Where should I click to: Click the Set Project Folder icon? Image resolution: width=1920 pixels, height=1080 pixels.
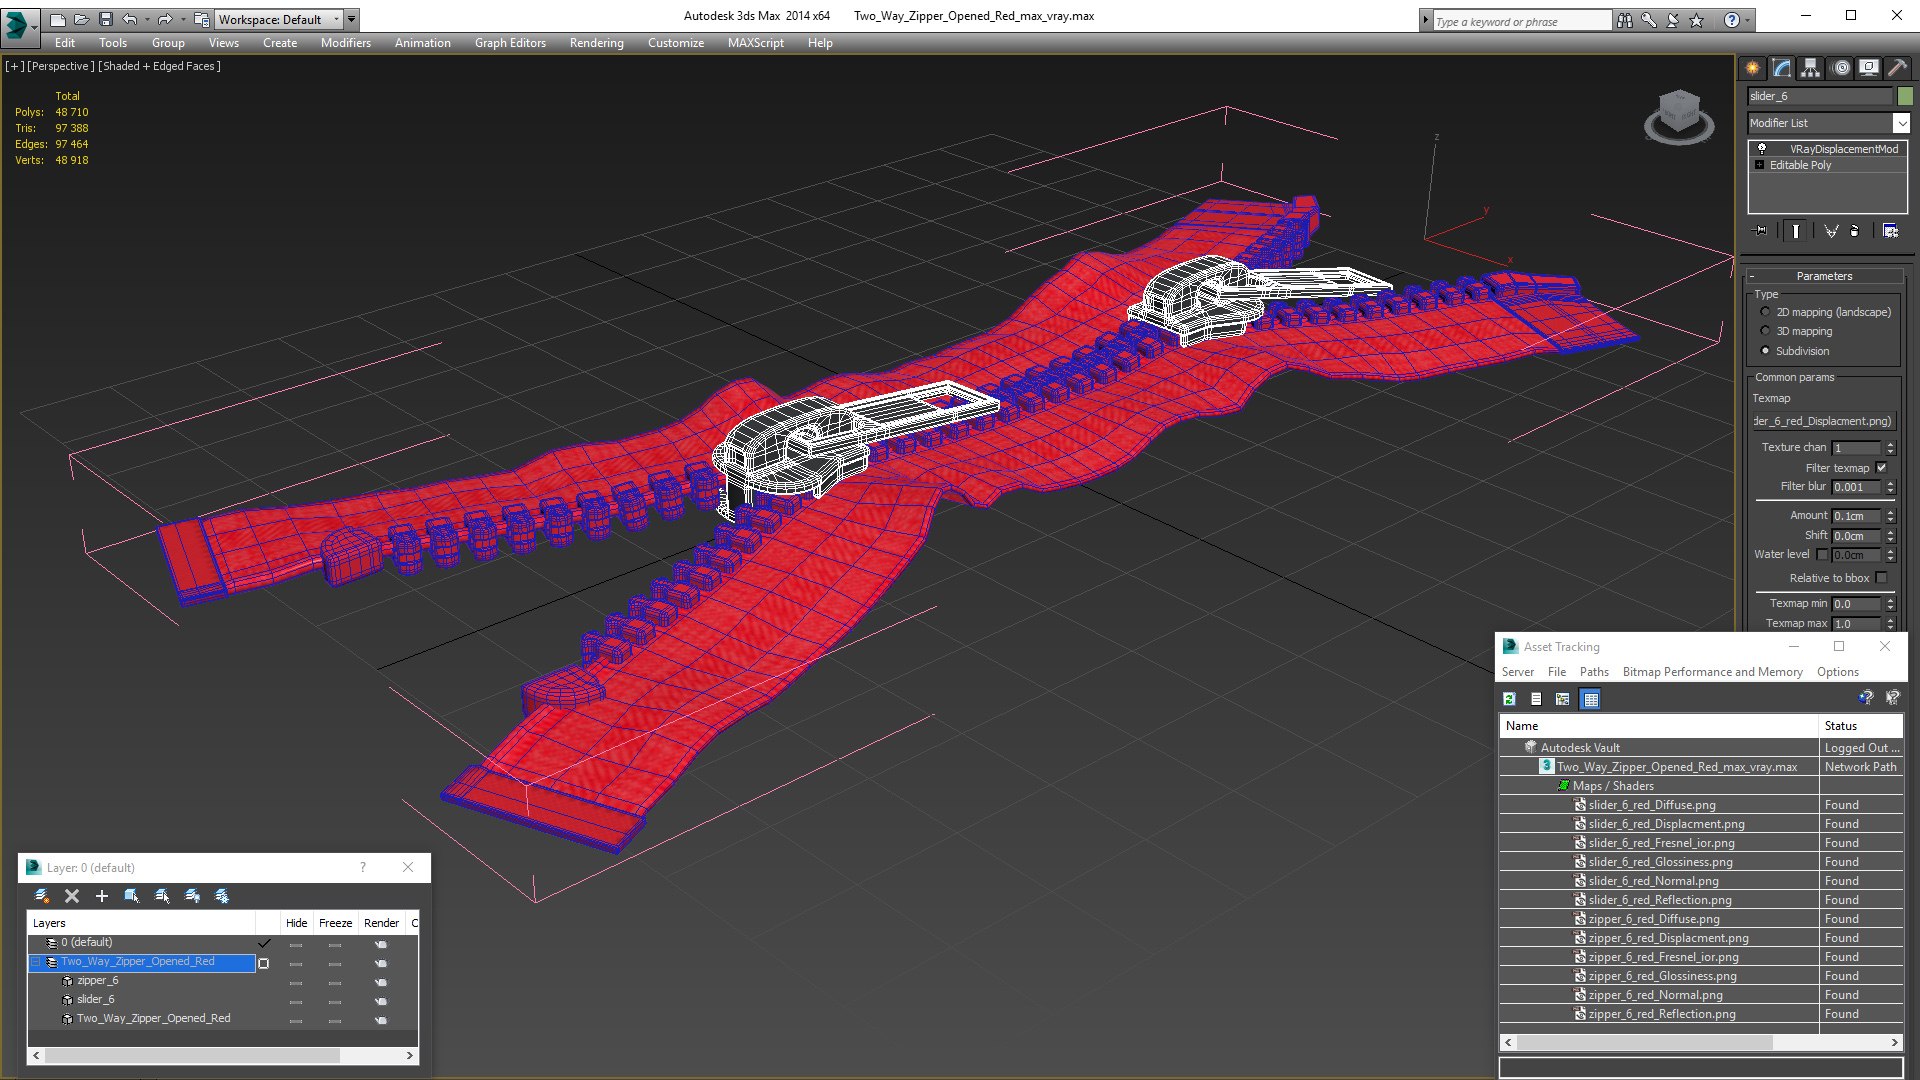tap(201, 19)
